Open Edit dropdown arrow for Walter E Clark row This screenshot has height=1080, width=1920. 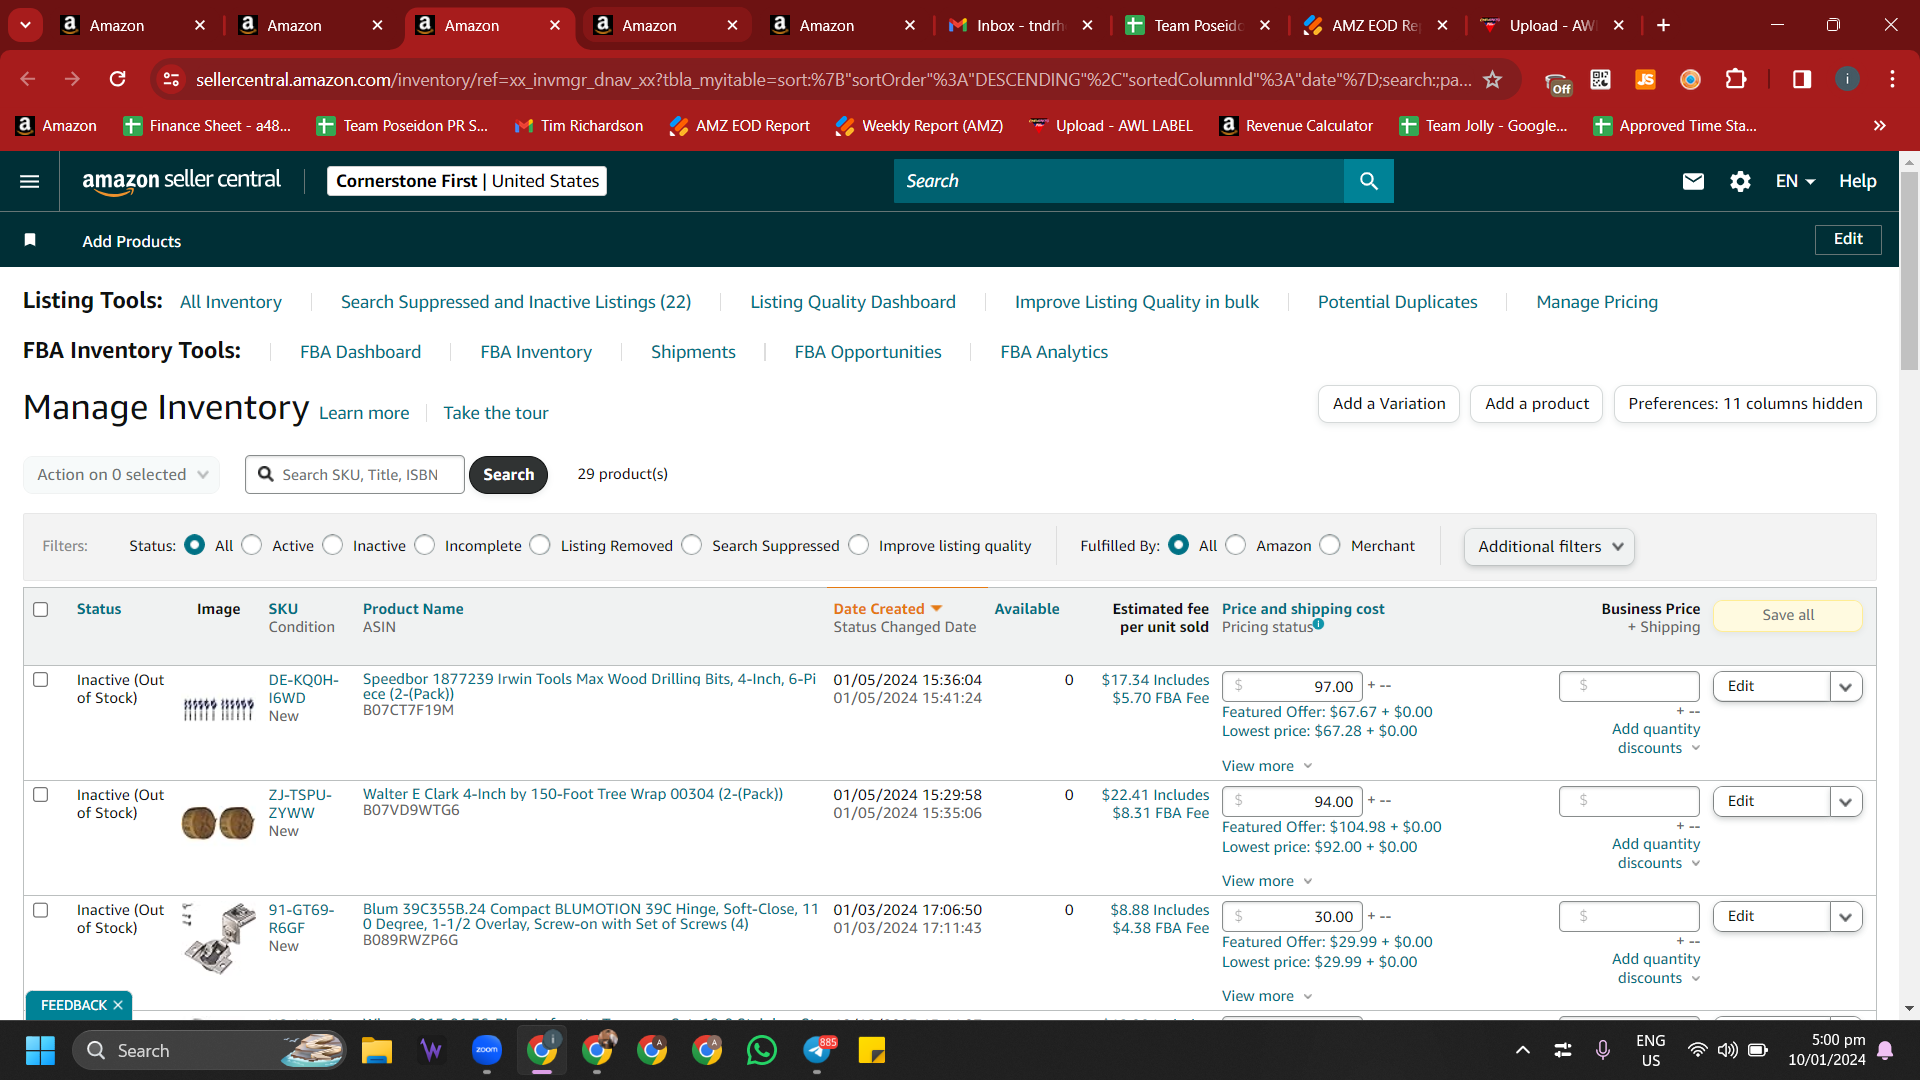pyautogui.click(x=1846, y=801)
